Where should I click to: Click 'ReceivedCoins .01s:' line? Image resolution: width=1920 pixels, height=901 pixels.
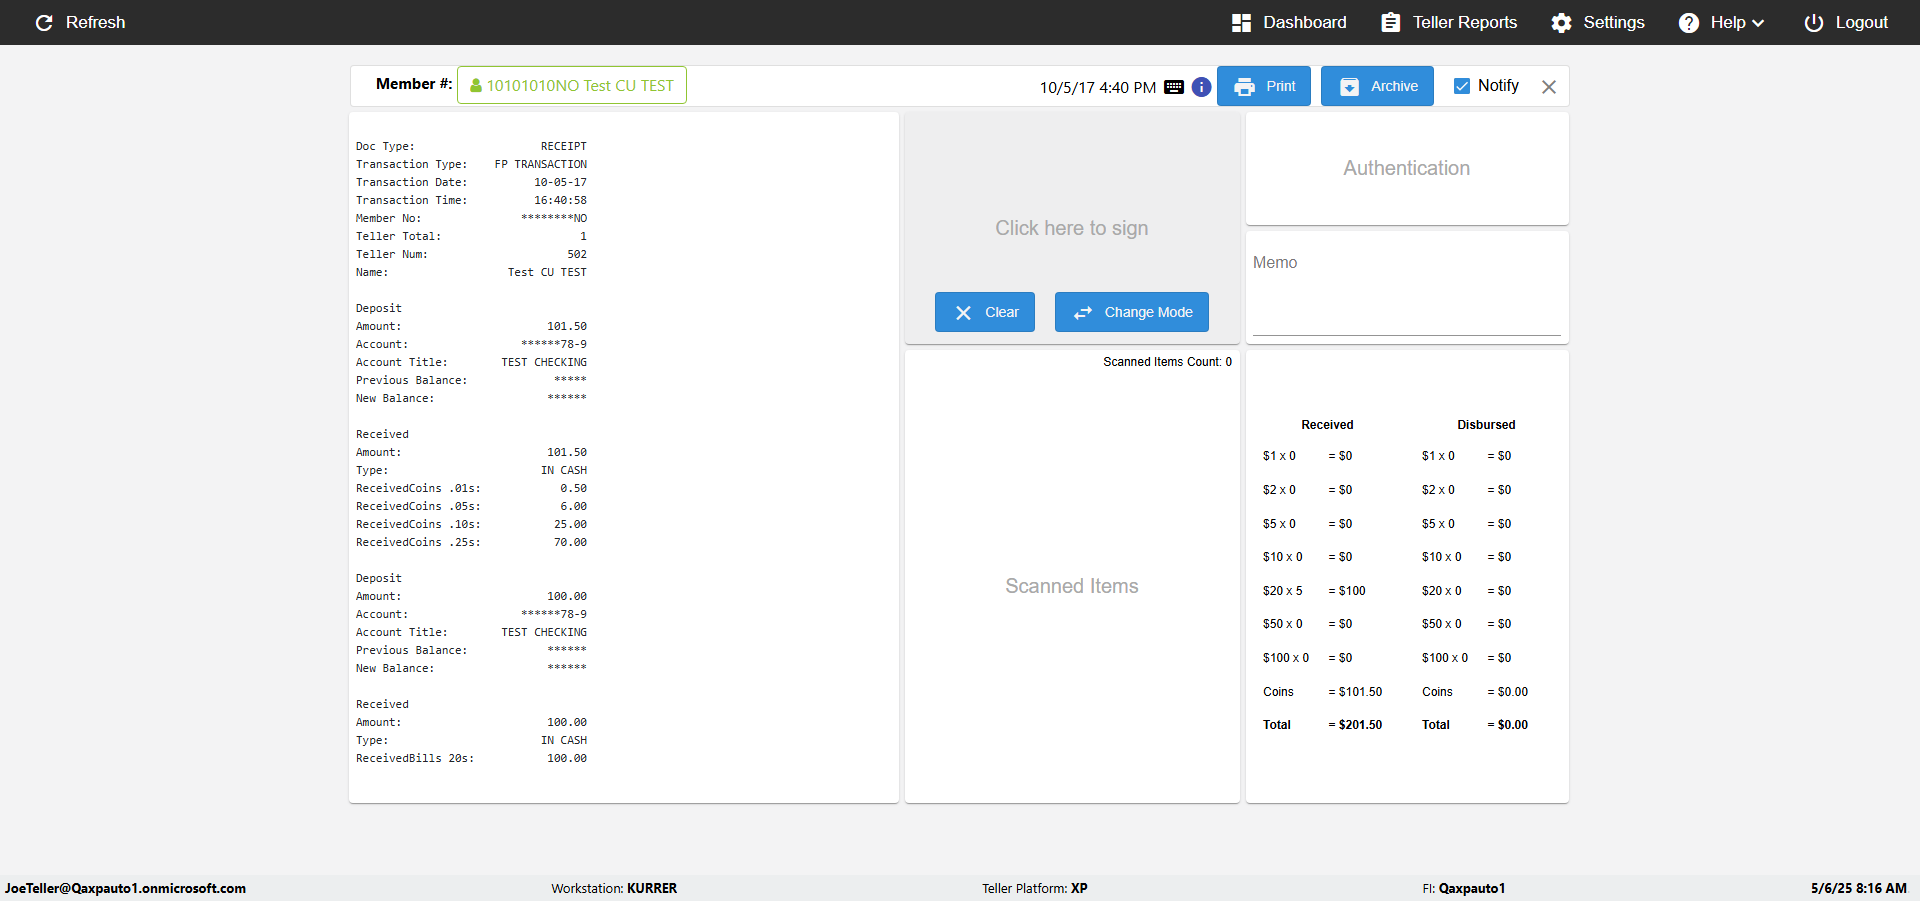pos(471,488)
